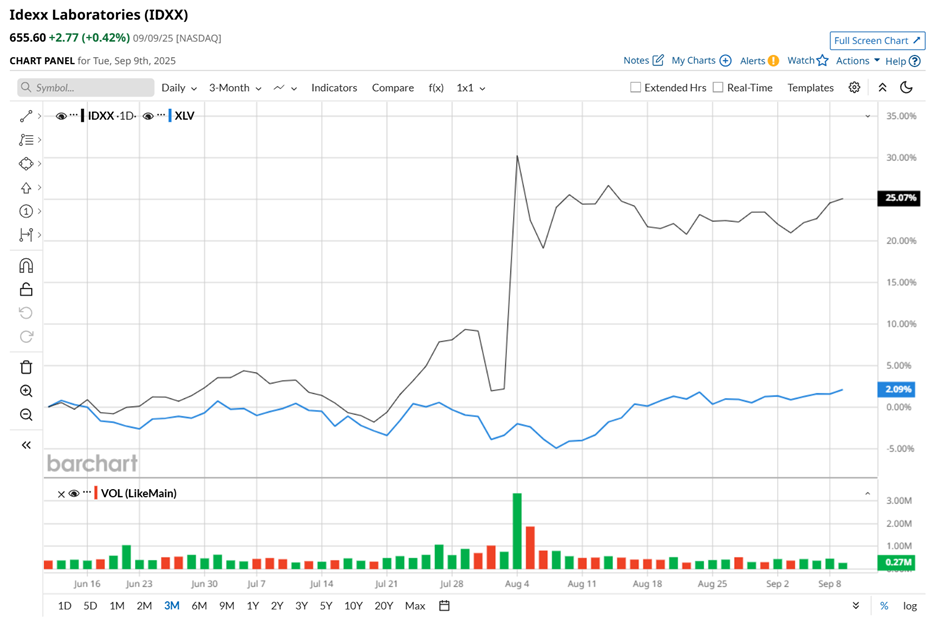Select the Max time range

(415, 605)
